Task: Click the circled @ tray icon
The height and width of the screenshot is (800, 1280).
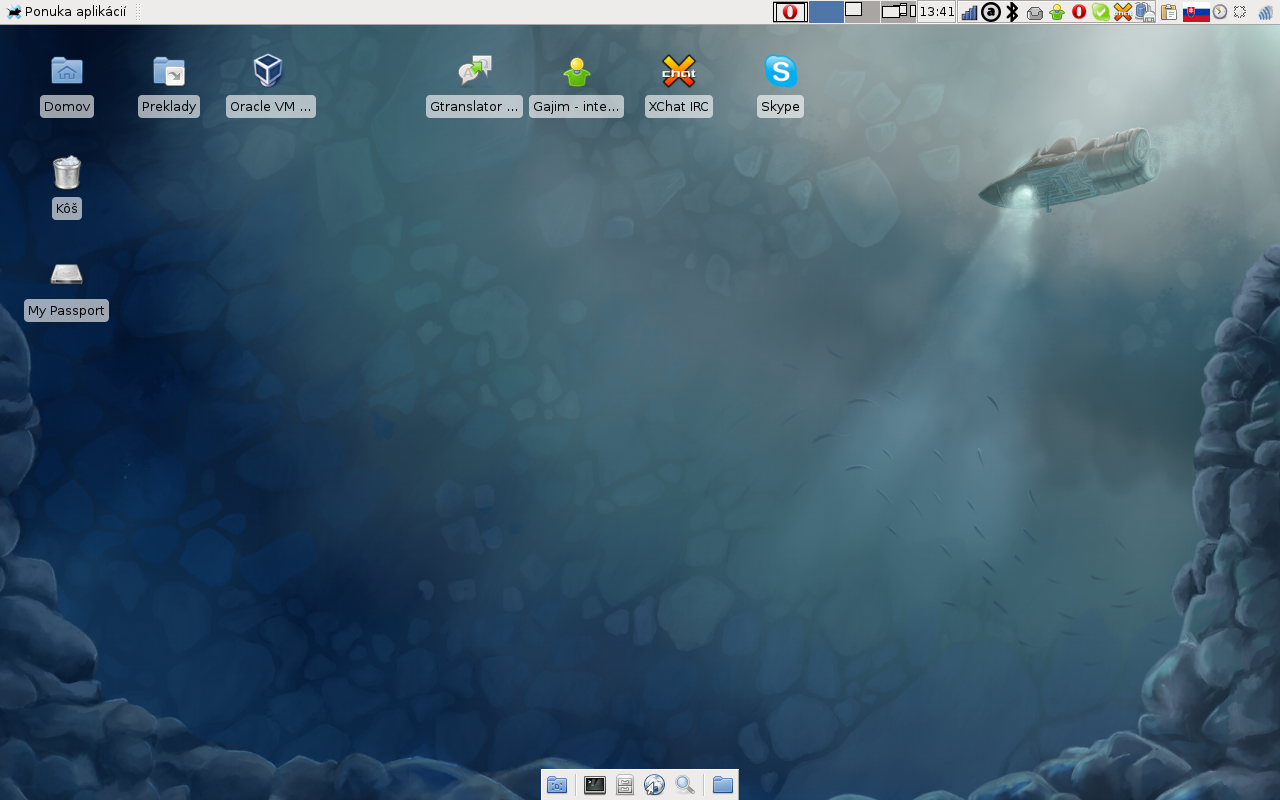Action: [x=991, y=12]
